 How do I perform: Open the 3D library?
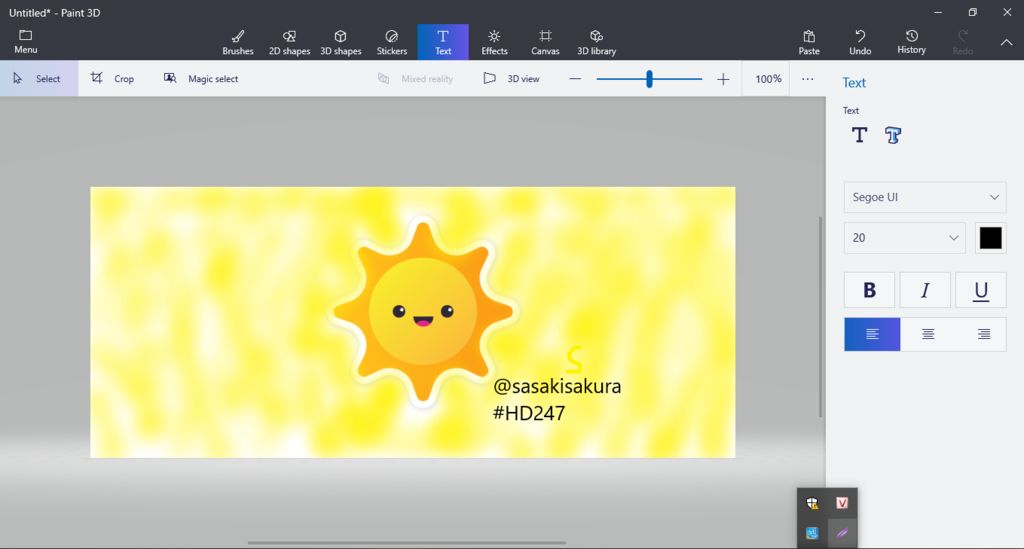click(x=596, y=42)
